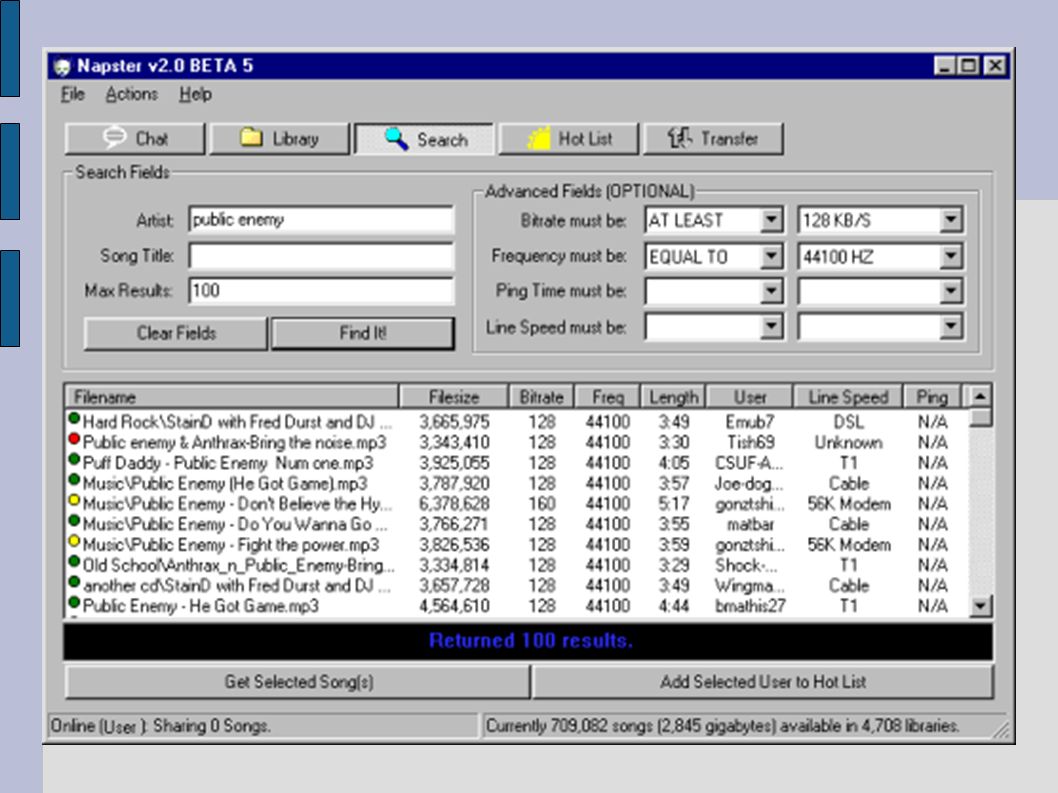Switch to the Chat tab
1058x793 pixels.
135,139
